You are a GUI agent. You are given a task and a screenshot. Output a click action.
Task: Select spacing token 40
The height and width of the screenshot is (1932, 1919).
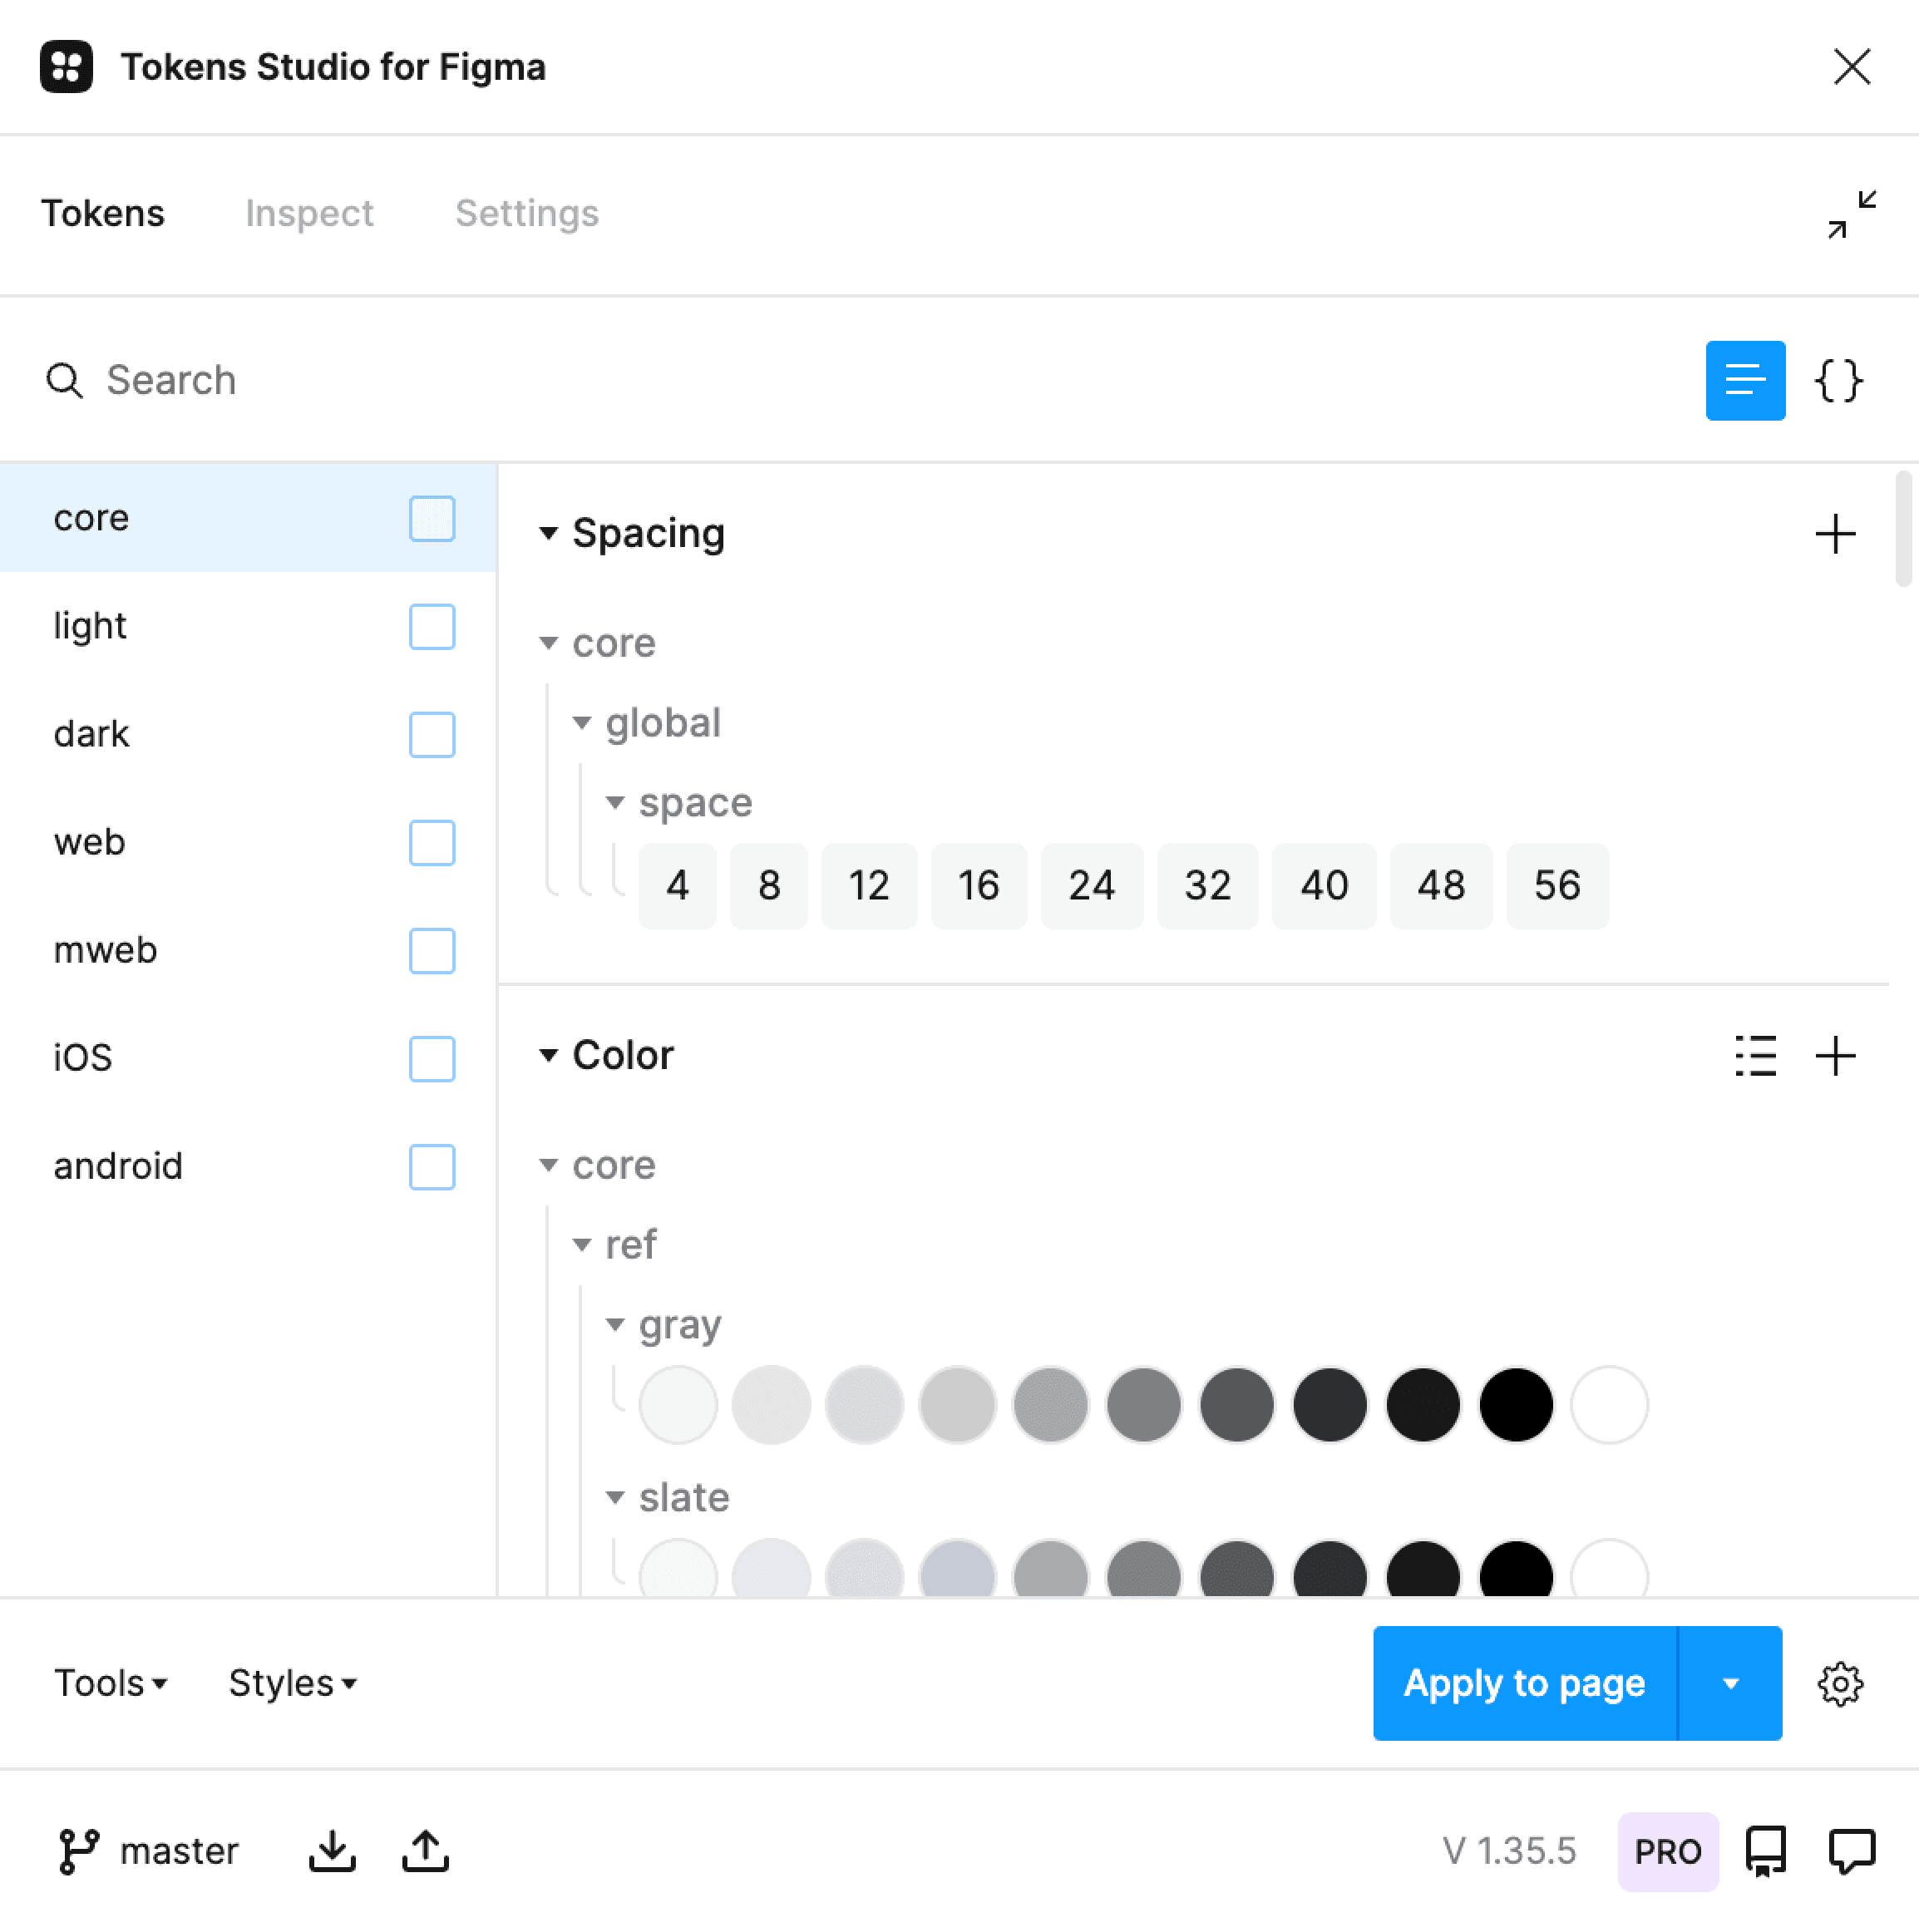pyautogui.click(x=1324, y=887)
